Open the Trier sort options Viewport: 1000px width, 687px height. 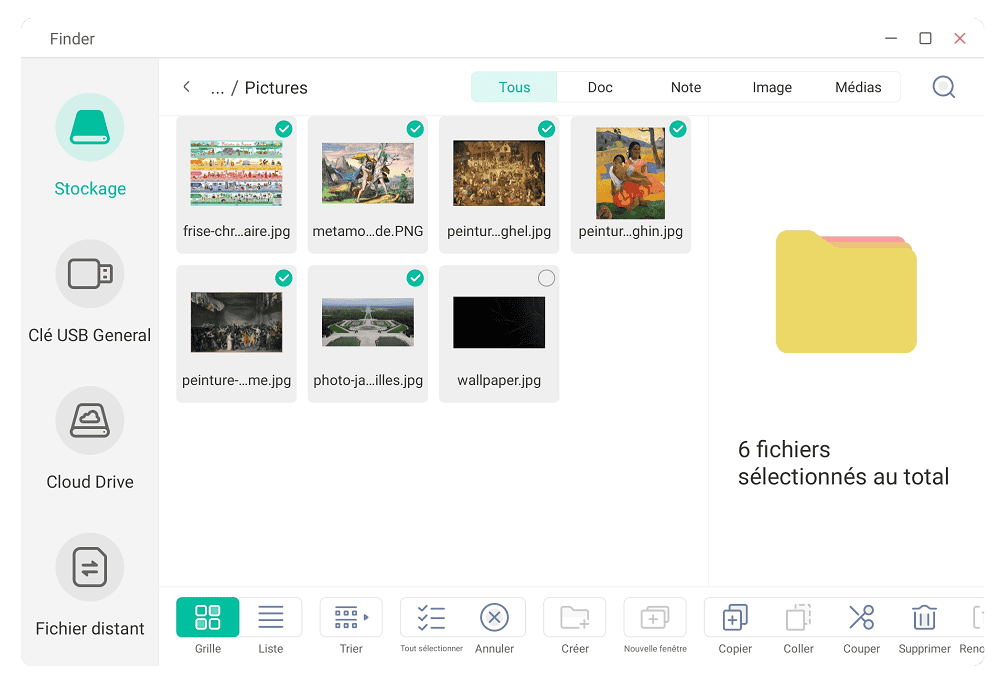point(351,617)
